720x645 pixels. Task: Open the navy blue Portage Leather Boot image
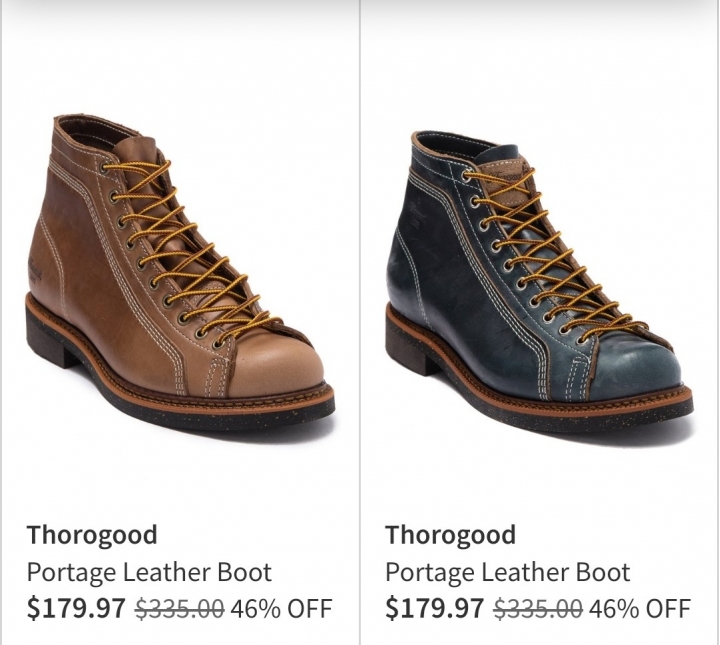tap(538, 281)
